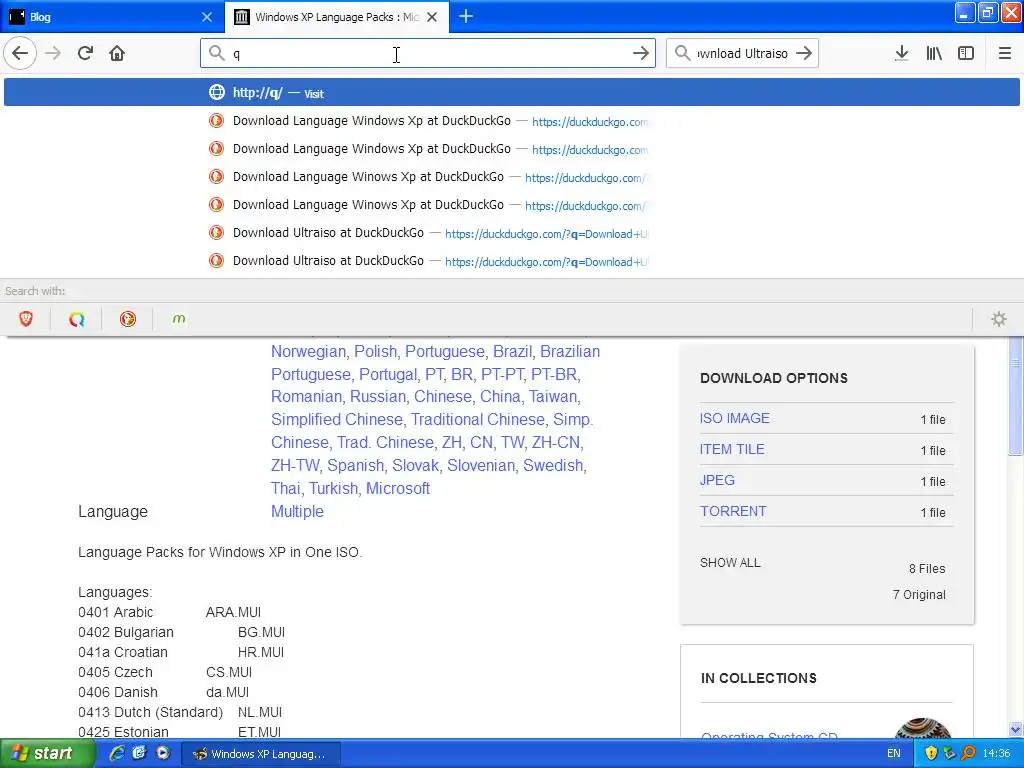Viewport: 1024px width, 768px height.
Task: Open the JPEG download option
Action: pos(717,480)
